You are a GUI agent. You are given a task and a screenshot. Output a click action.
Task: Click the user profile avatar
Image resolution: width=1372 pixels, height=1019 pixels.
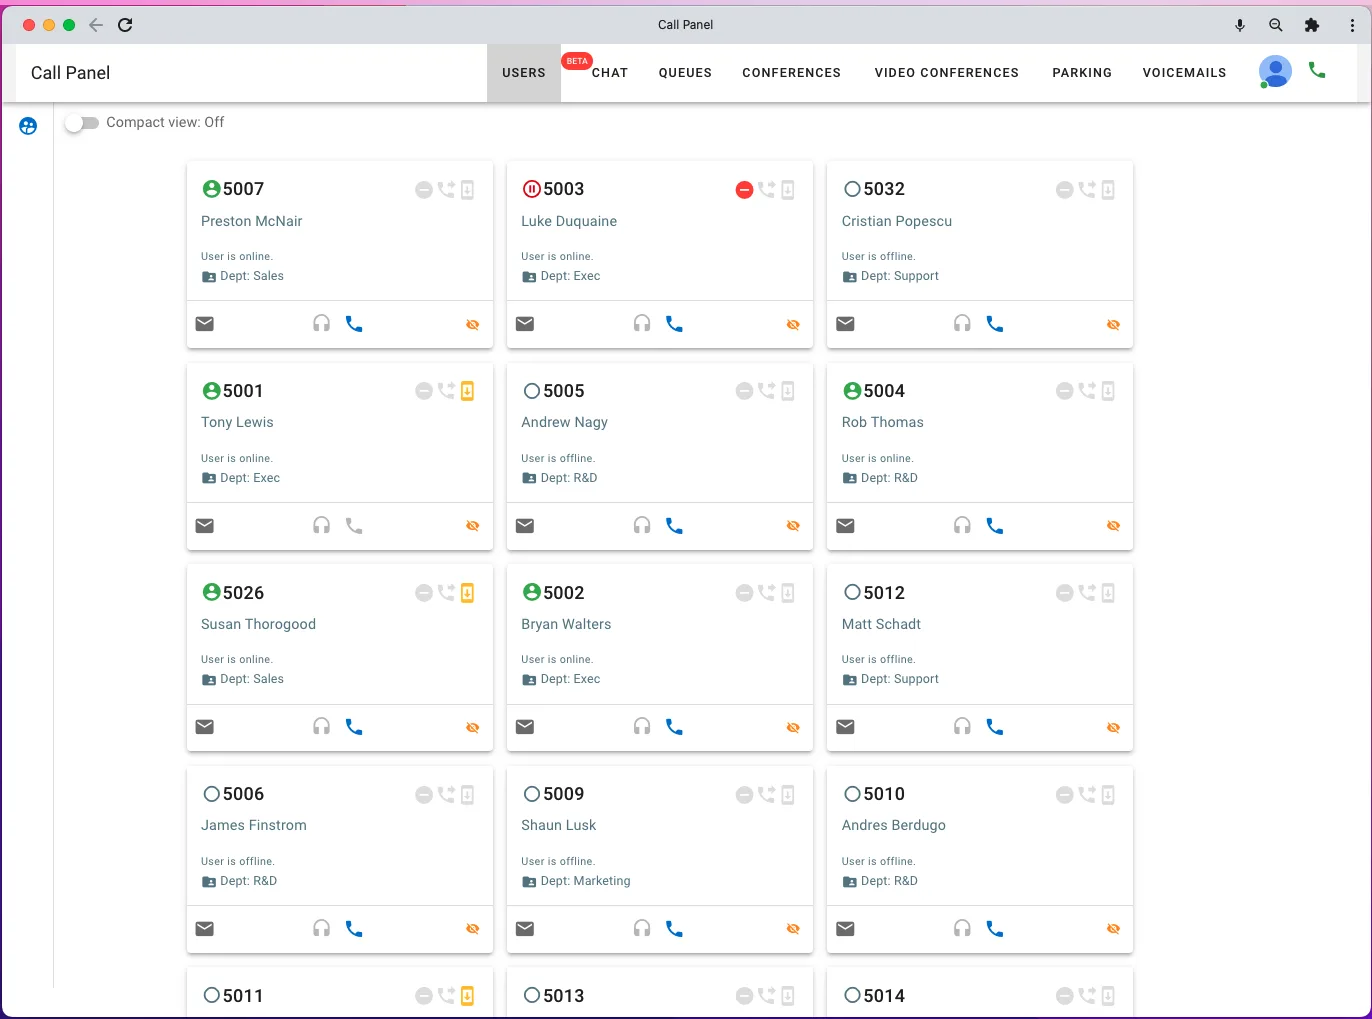tap(1274, 71)
